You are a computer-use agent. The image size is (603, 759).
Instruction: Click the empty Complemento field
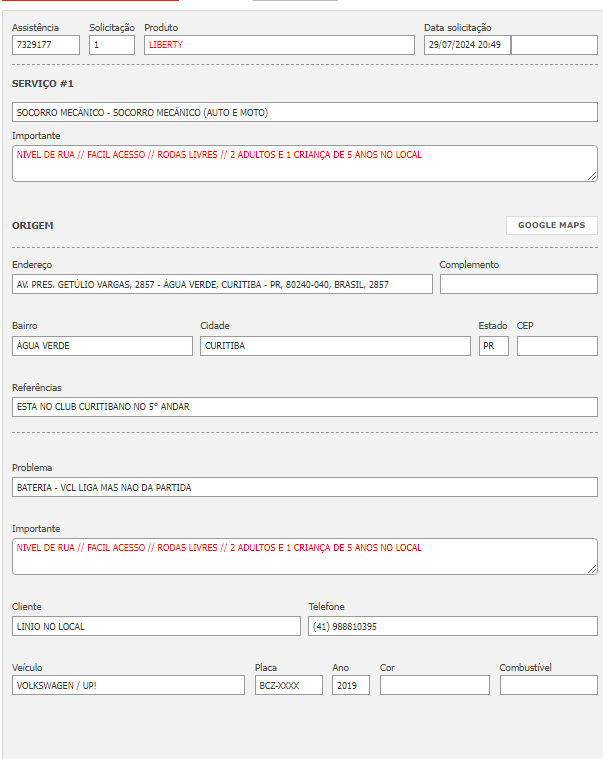point(518,284)
